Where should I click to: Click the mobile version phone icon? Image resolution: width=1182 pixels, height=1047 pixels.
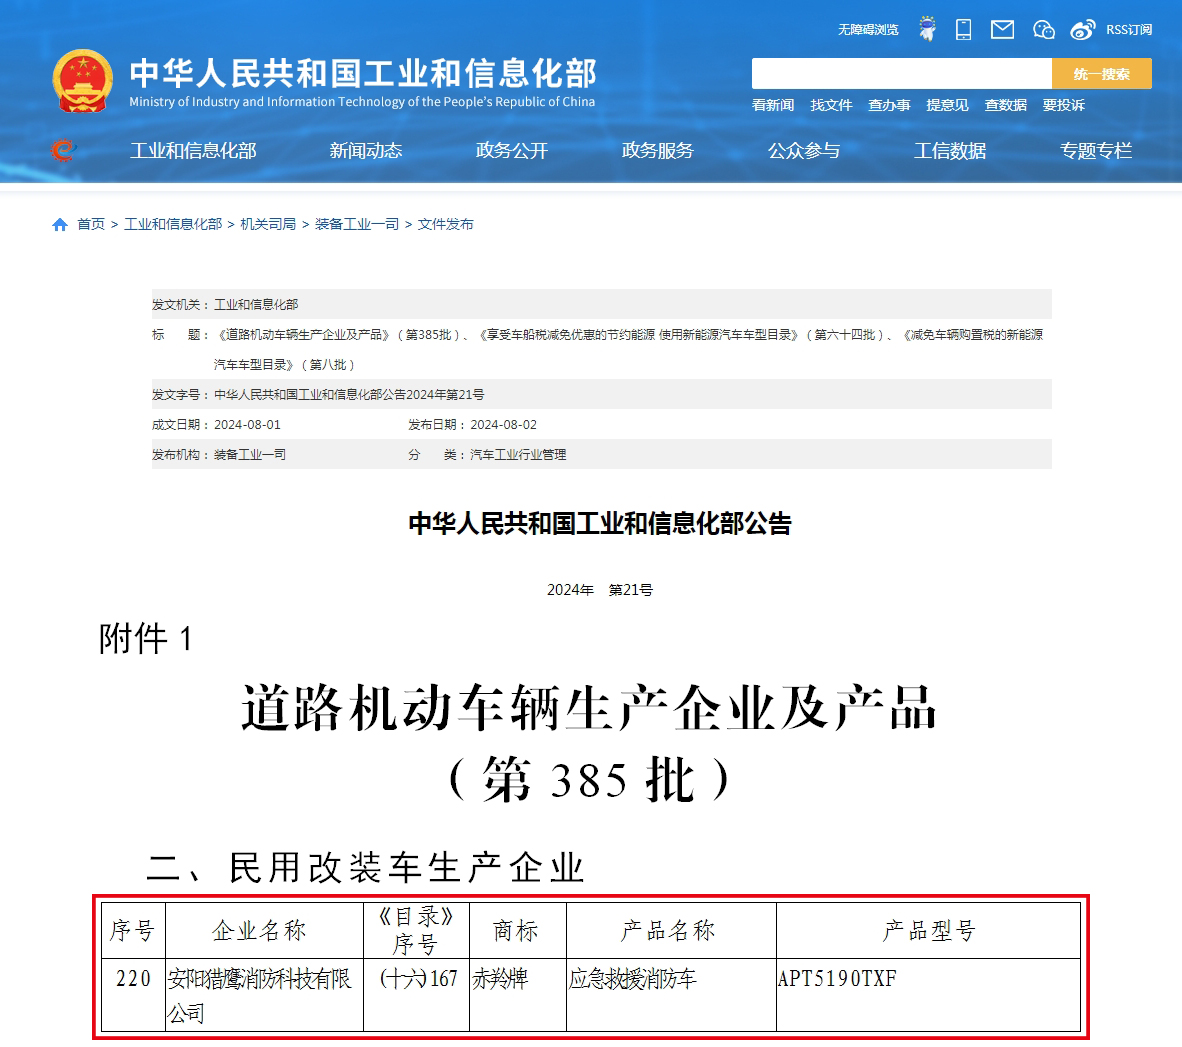[x=962, y=30]
